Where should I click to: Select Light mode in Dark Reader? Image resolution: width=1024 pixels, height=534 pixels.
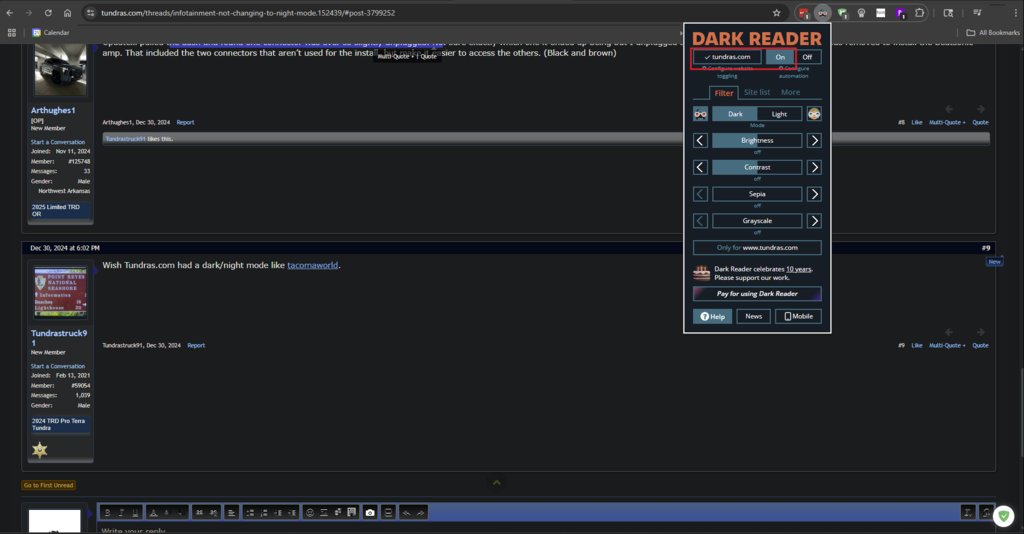coord(779,114)
